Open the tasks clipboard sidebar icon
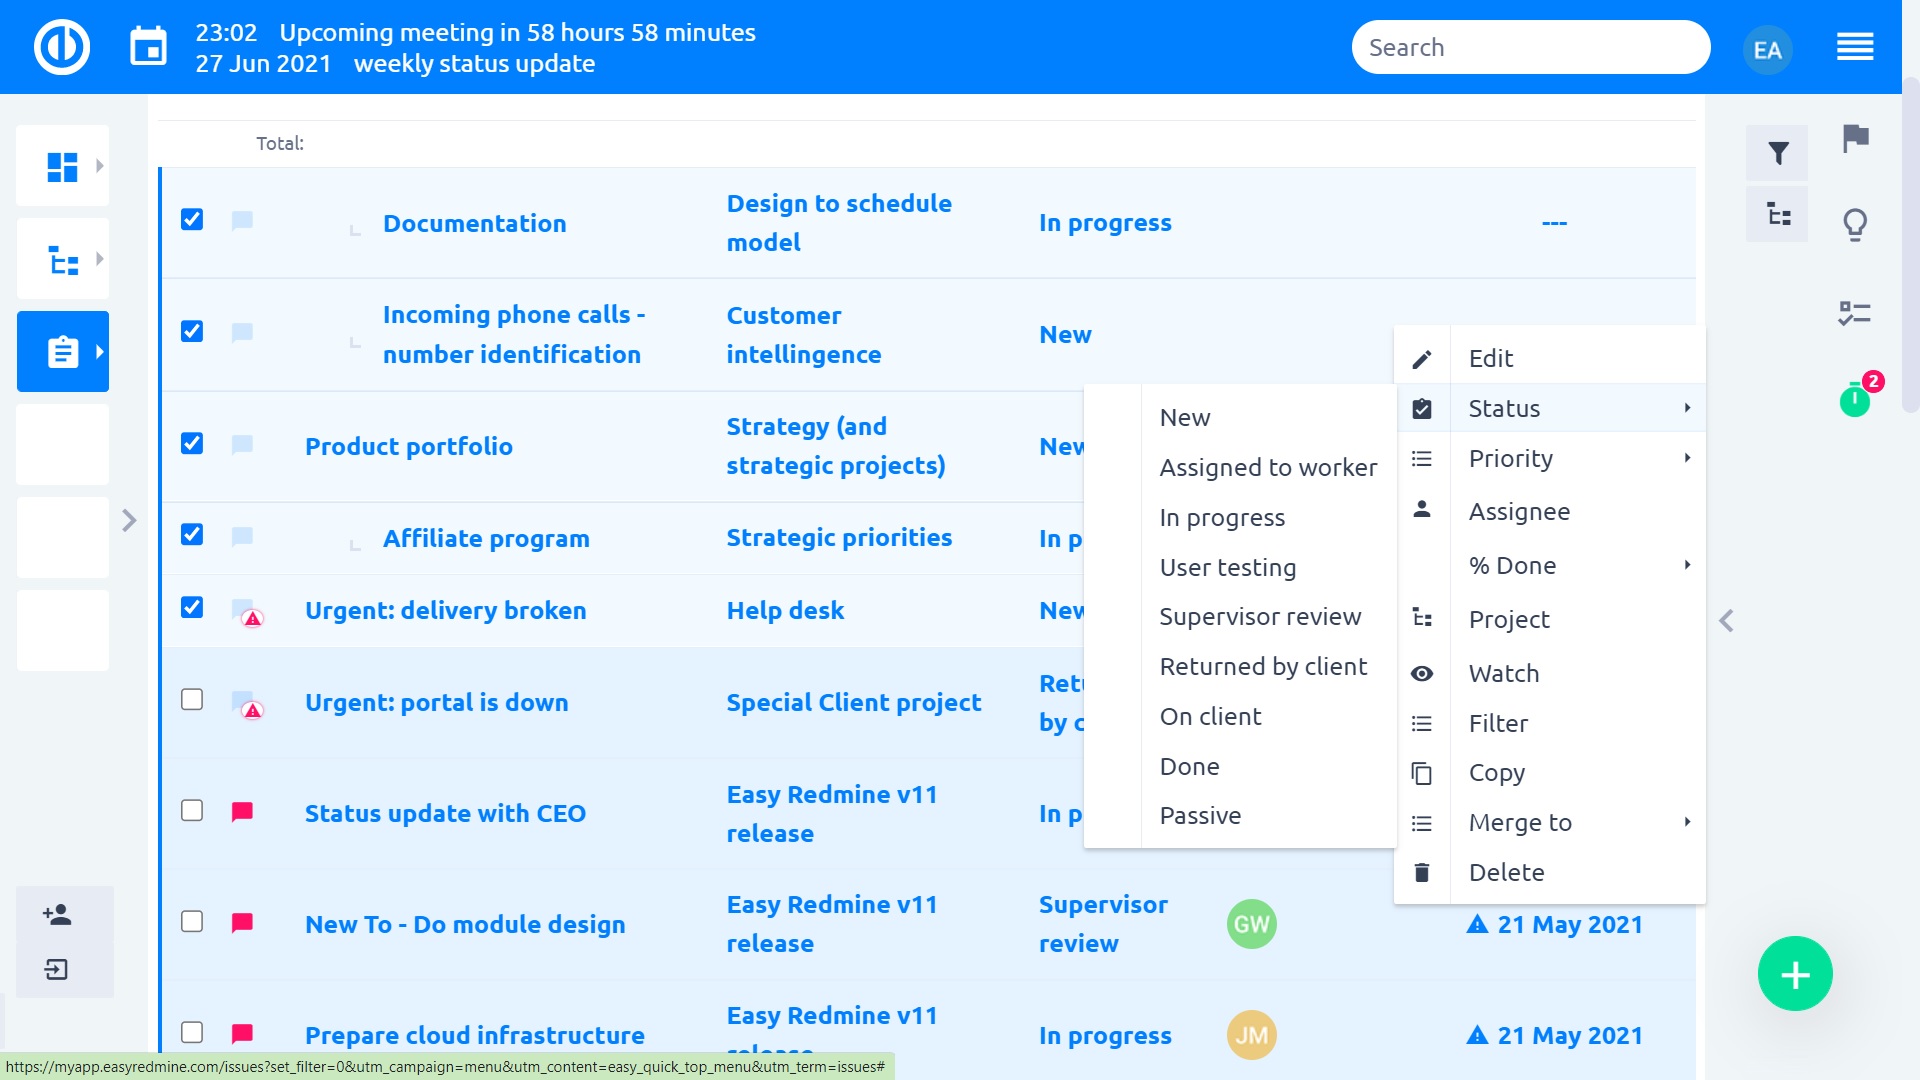The image size is (1920, 1080). 63,352
